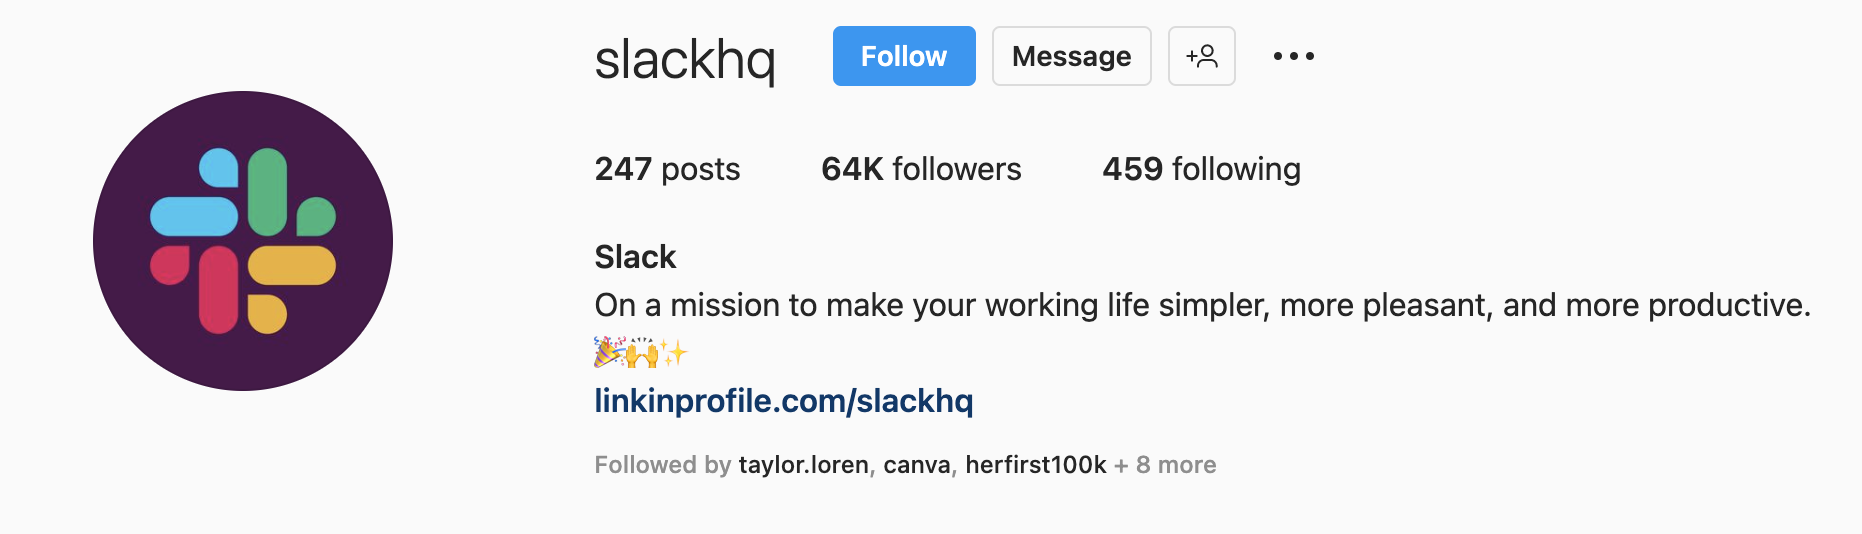Go to canva's profile
This screenshot has height=534, width=1862.
(916, 465)
